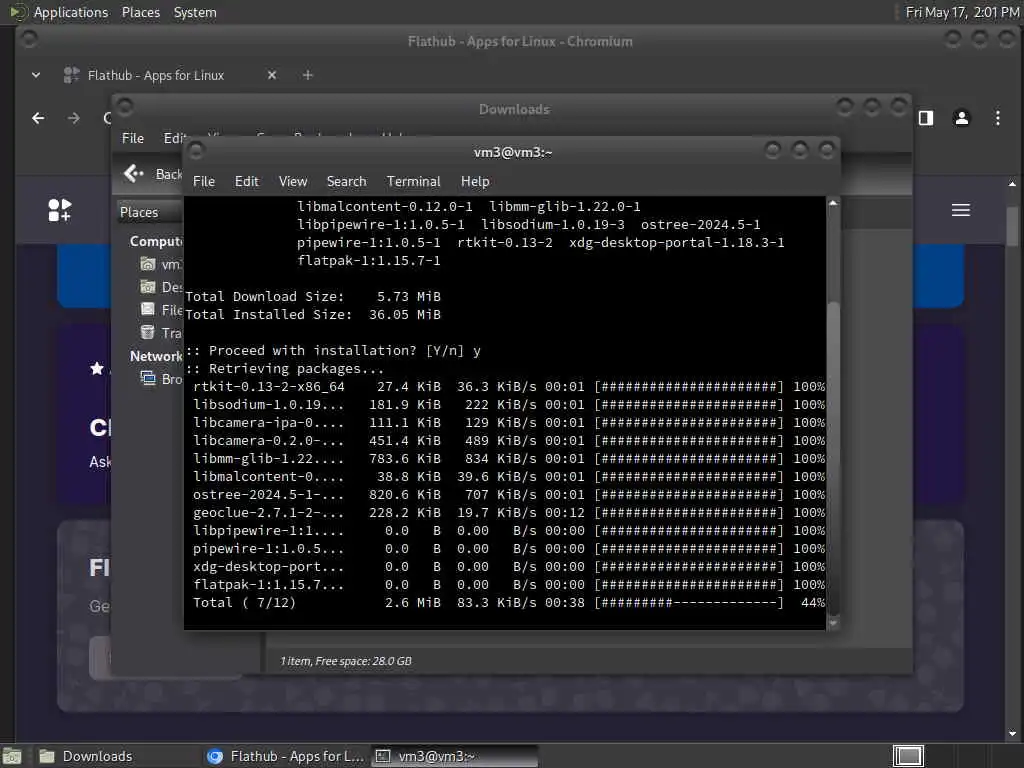Image resolution: width=1024 pixels, height=768 pixels.
Task: Click '1 item, Free space: 28.0 GB' status
Action: (x=346, y=661)
